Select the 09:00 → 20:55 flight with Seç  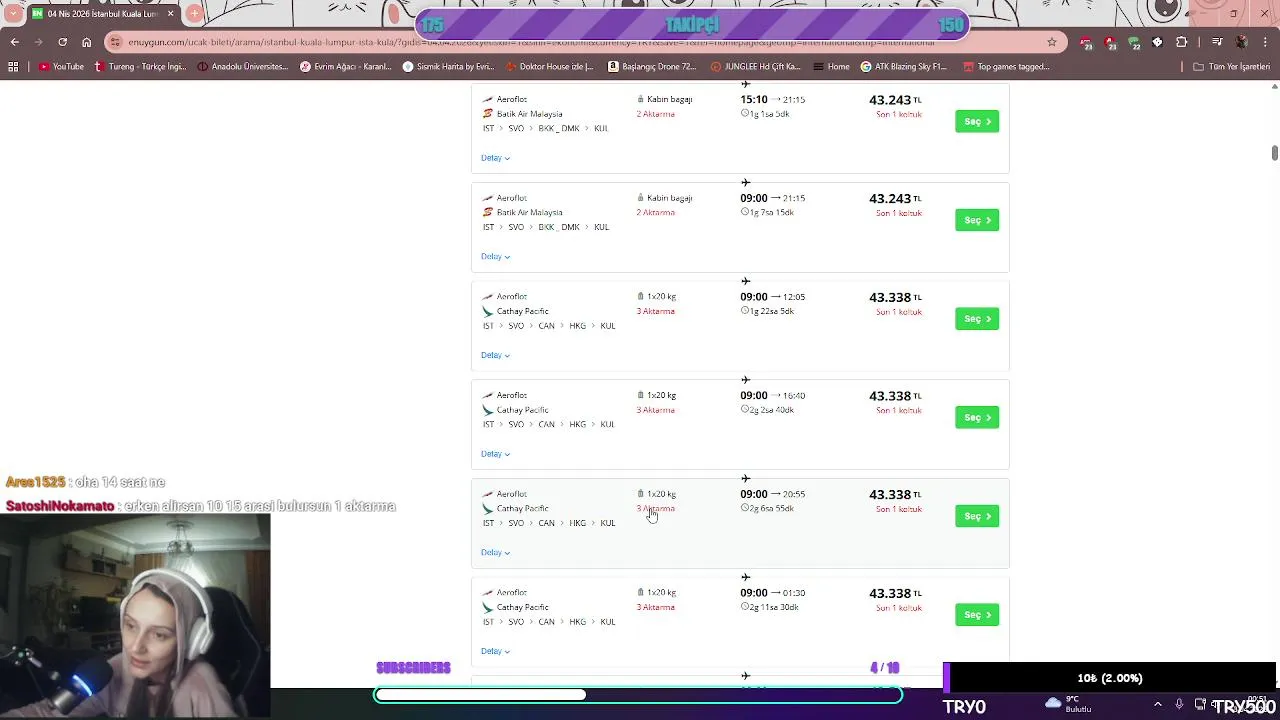pos(977,516)
